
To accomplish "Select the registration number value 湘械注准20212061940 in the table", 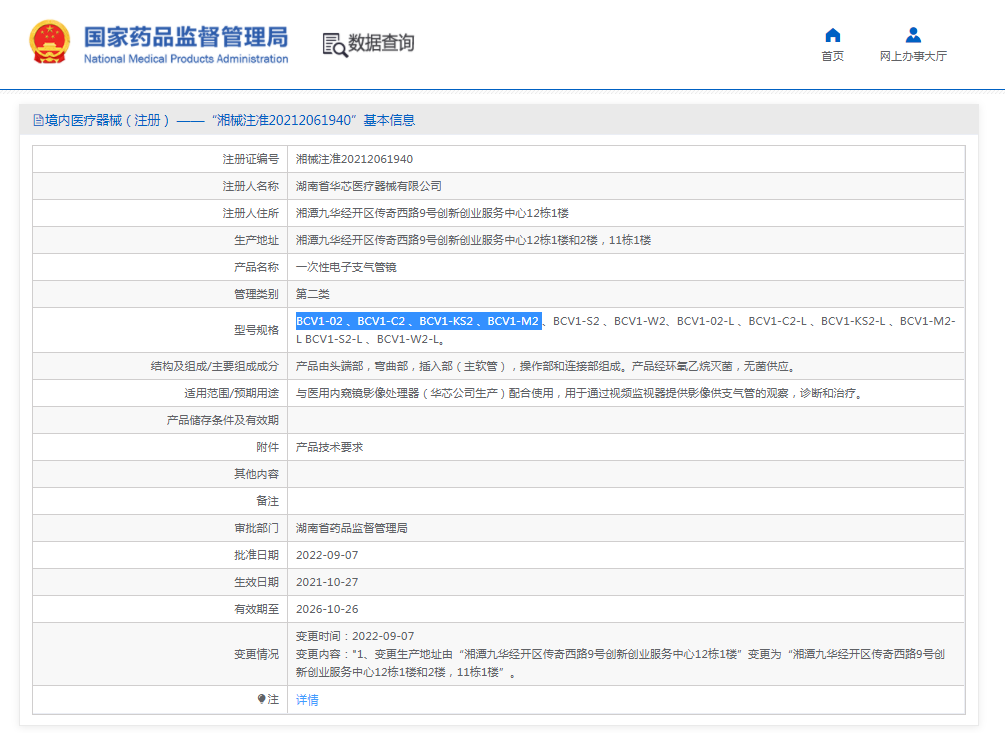I will [x=354, y=159].
